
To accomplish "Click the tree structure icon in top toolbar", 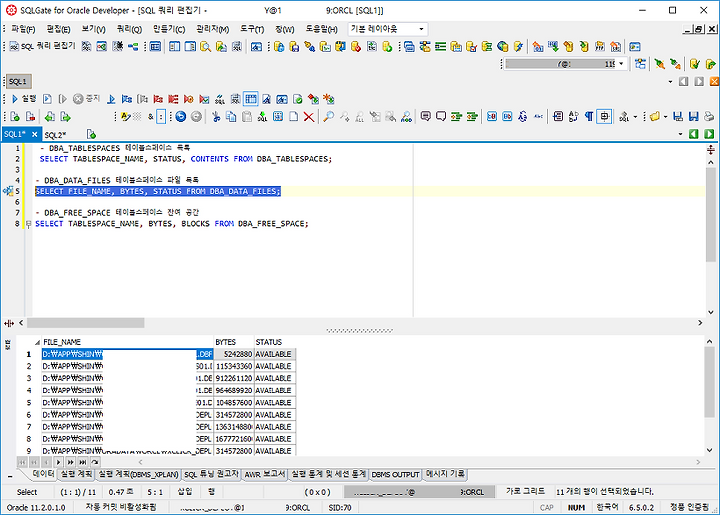I will tap(133, 46).
